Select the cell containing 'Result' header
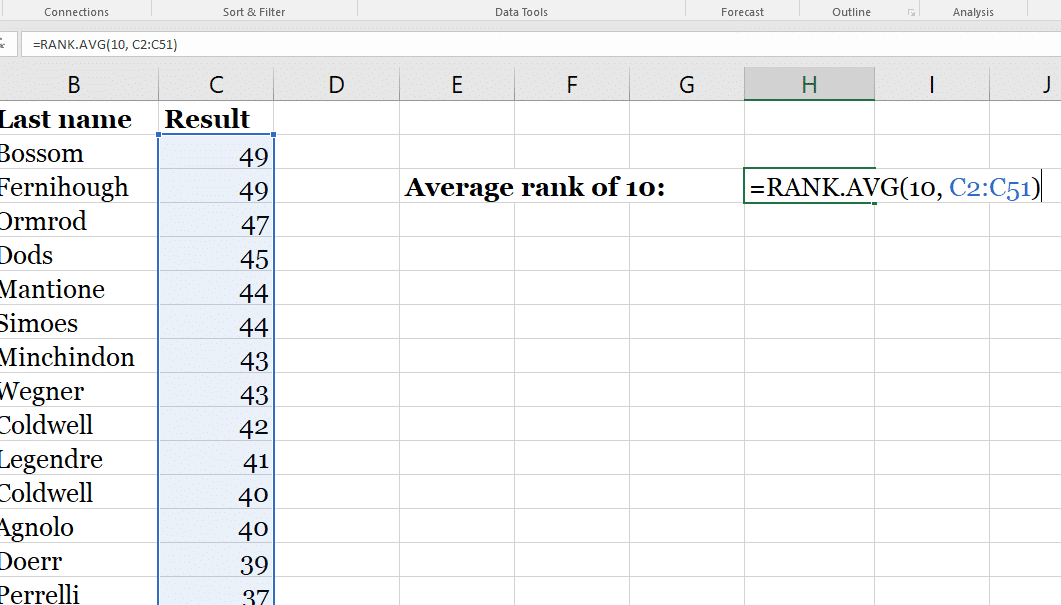This screenshot has width=1061, height=605. [215, 118]
